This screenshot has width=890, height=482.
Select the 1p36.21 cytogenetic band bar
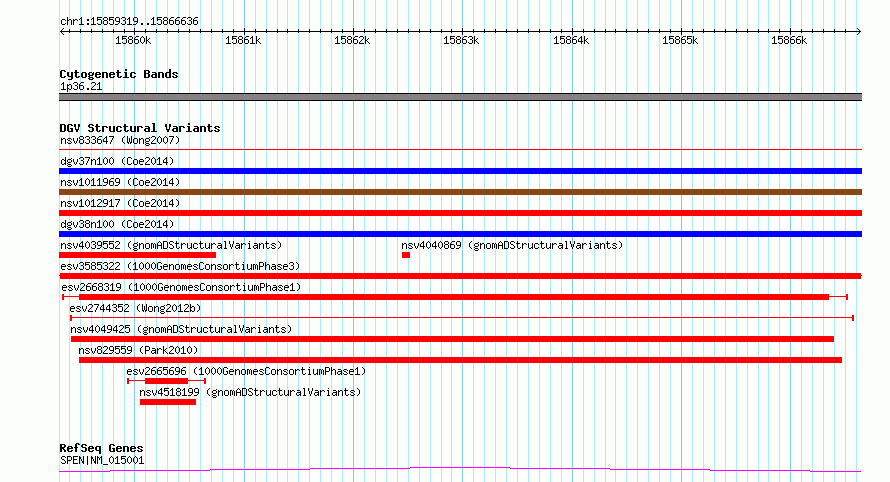click(x=460, y=97)
